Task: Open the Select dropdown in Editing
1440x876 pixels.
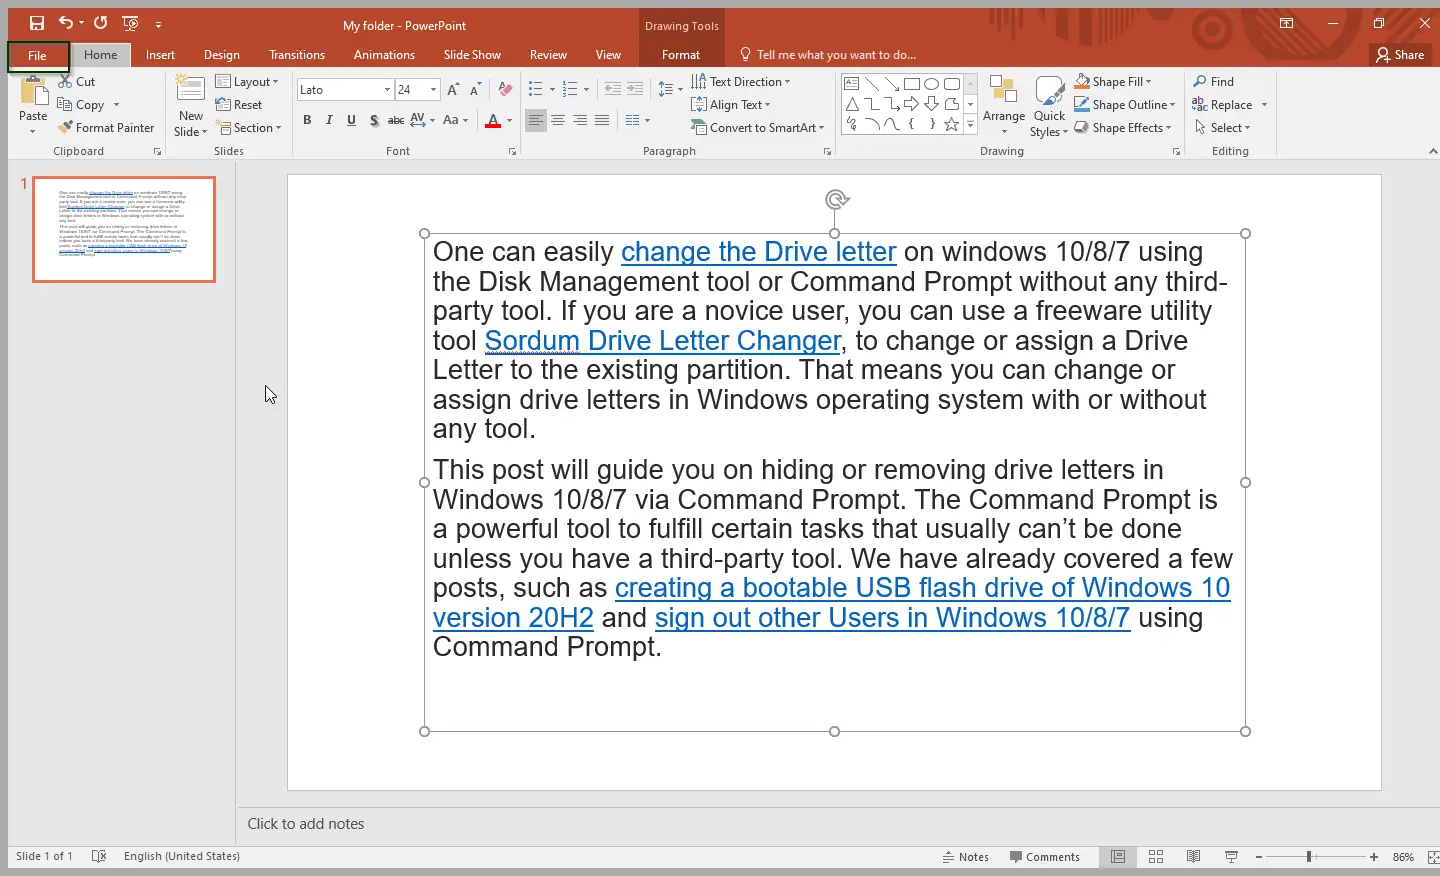Action: tap(1222, 128)
